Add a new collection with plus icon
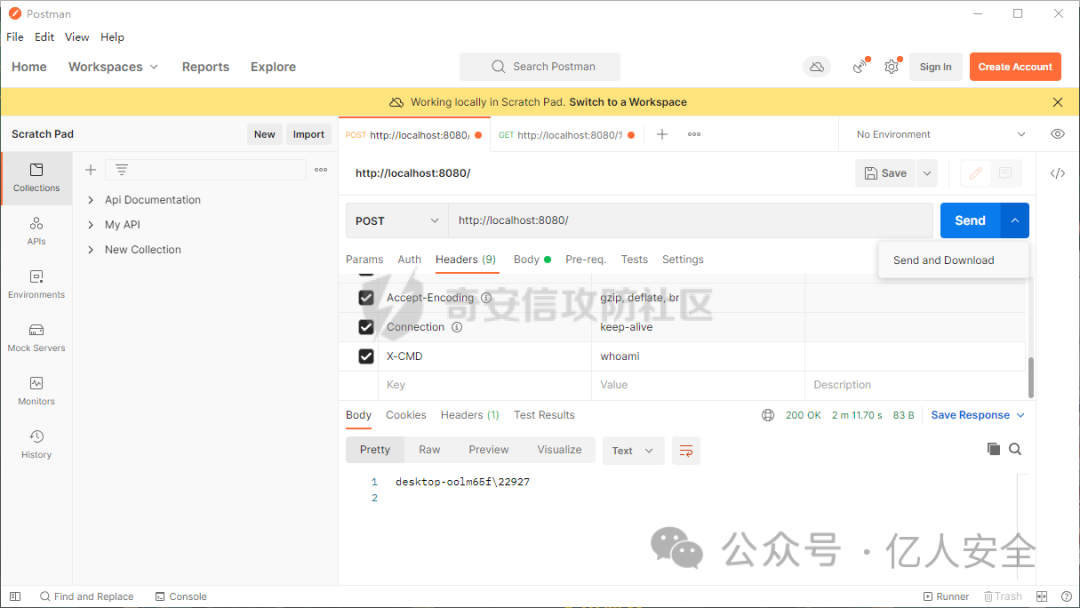 click(90, 169)
